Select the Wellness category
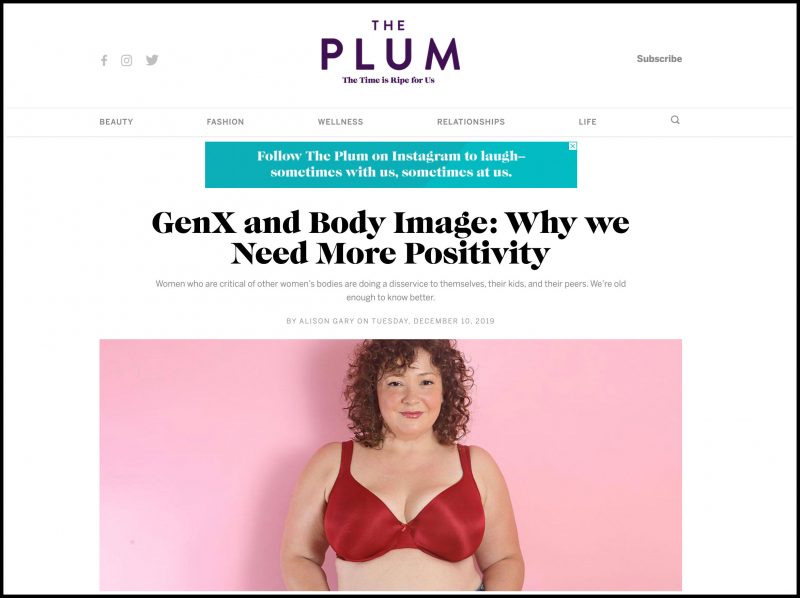This screenshot has width=800, height=598. pyautogui.click(x=340, y=122)
